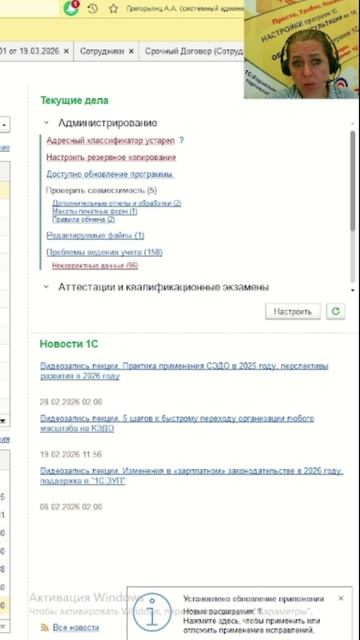Open Адресный классификатор устарел link
Screen dimensions: 360x640
[111, 140]
